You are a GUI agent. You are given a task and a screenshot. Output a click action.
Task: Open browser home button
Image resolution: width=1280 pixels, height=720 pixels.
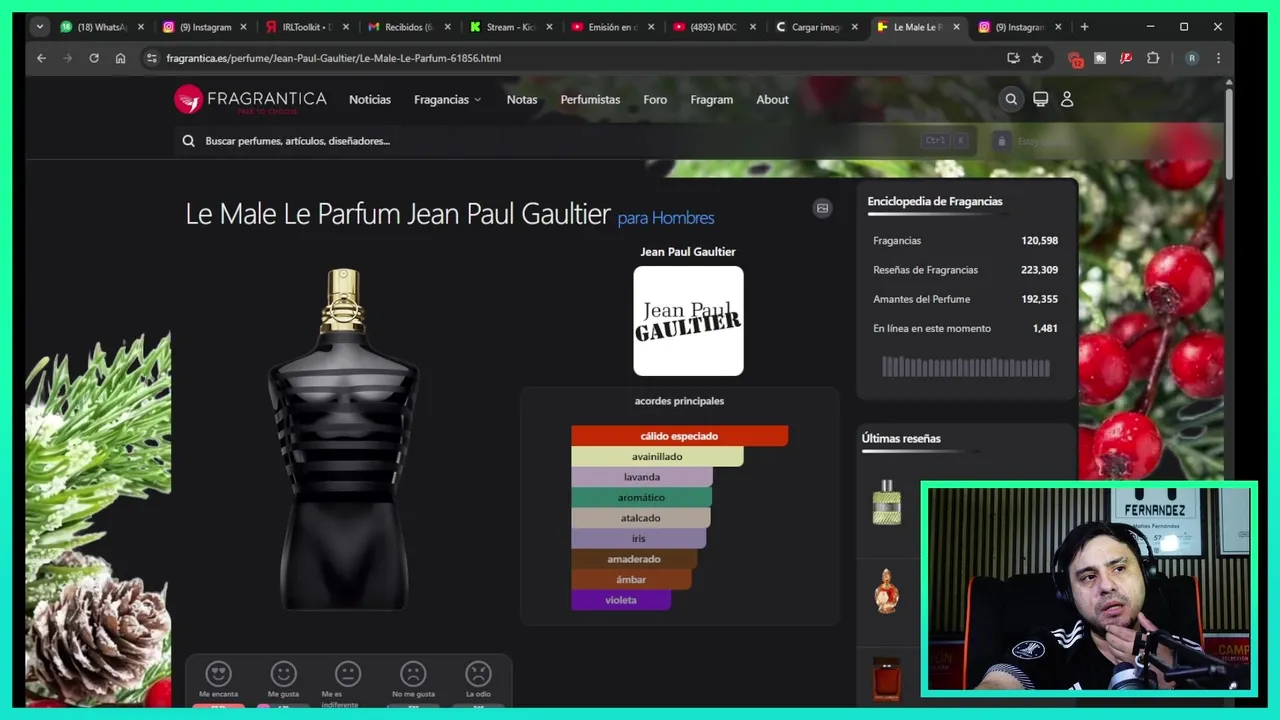point(120,58)
